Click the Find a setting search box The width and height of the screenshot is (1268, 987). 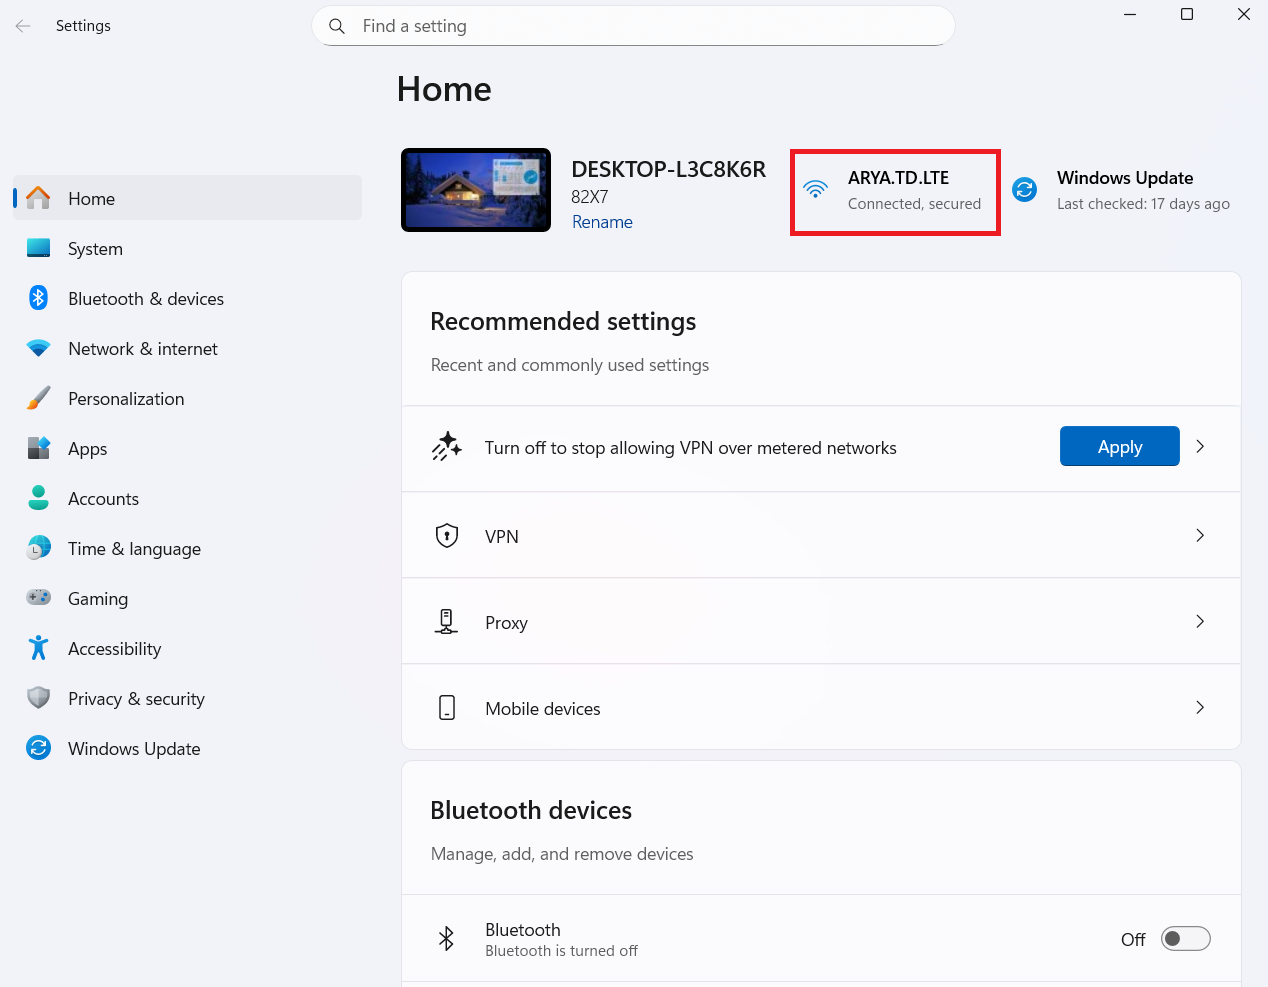point(640,26)
